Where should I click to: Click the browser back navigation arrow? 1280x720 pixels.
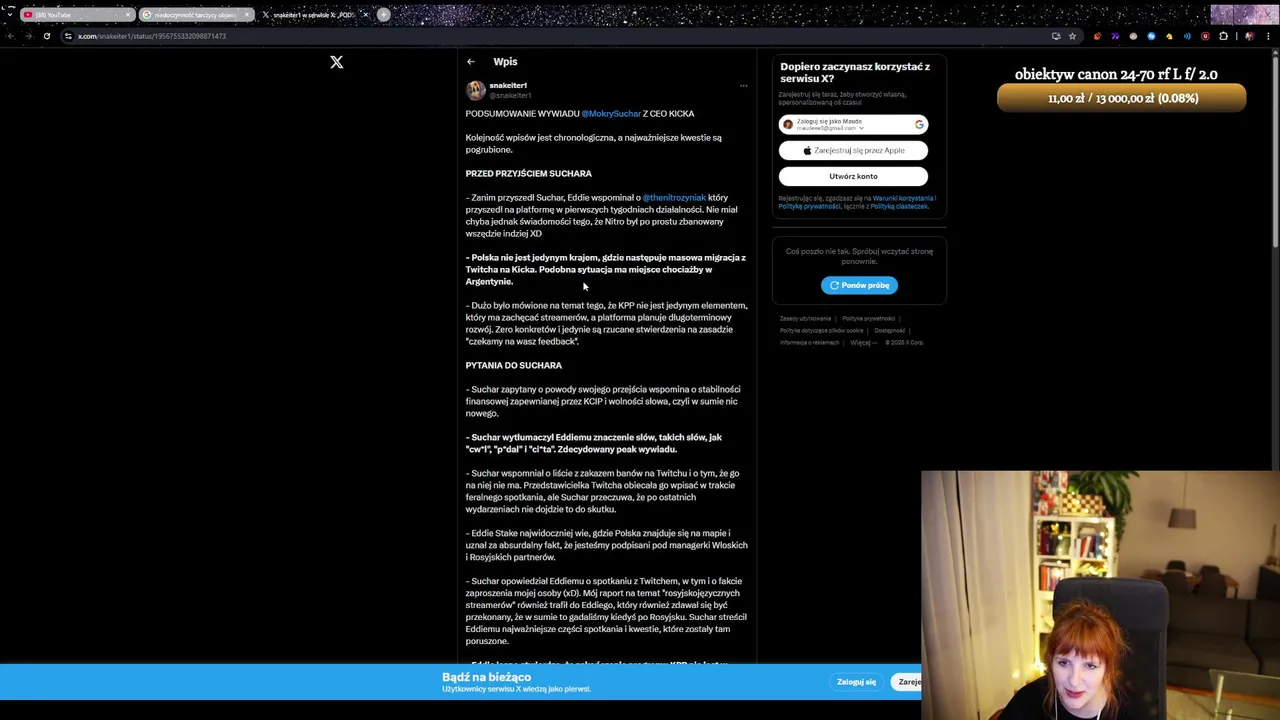[x=10, y=36]
